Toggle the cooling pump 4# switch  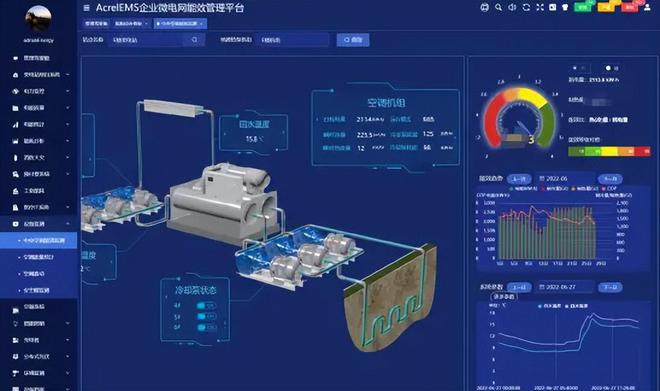(x=206, y=306)
